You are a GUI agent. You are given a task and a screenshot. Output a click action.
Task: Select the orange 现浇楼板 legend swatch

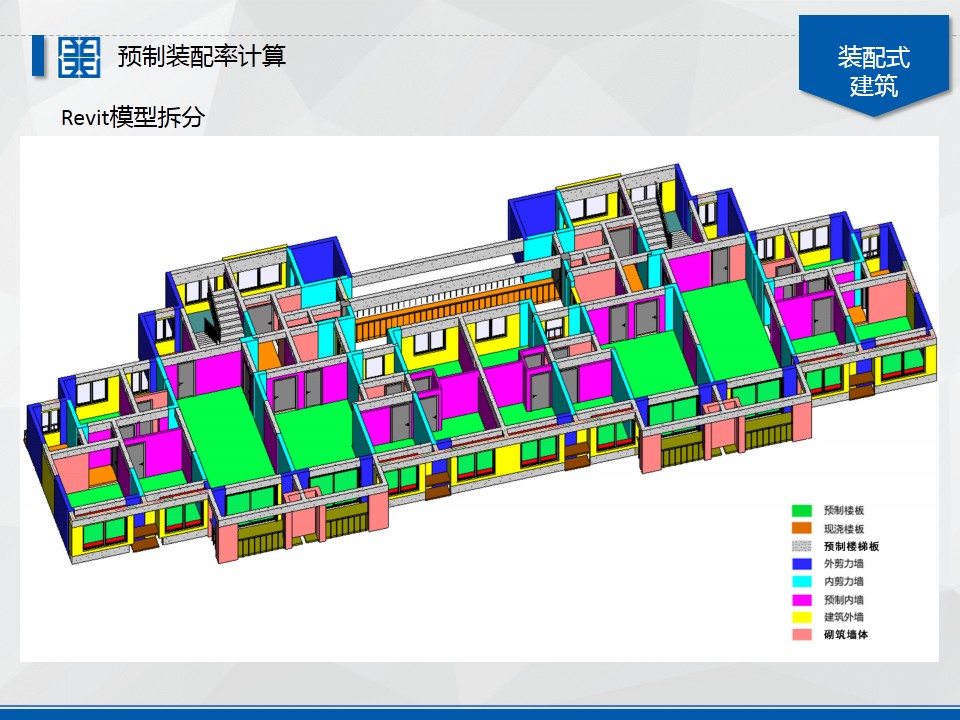[x=801, y=529]
